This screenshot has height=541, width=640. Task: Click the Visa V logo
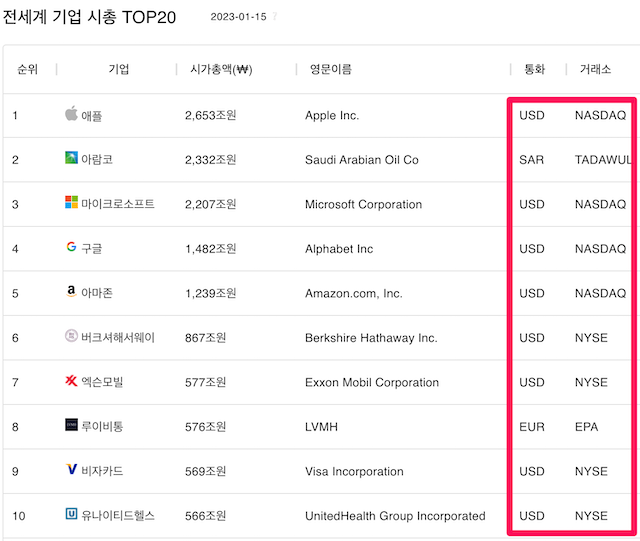click(71, 469)
